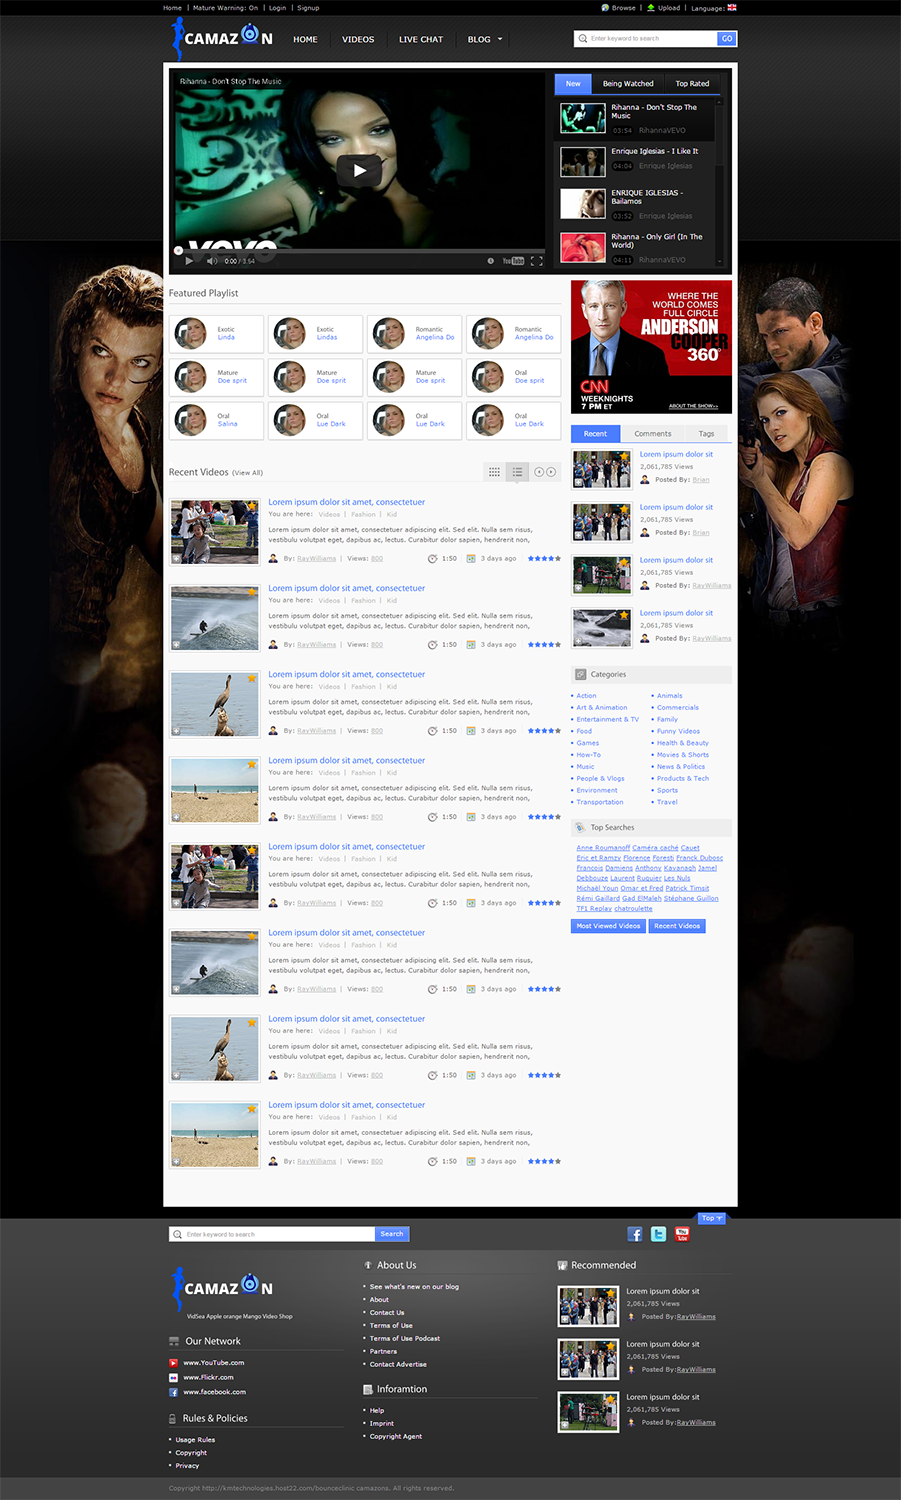Click the Upload link at top right
The height and width of the screenshot is (1500, 901).
point(664,7)
